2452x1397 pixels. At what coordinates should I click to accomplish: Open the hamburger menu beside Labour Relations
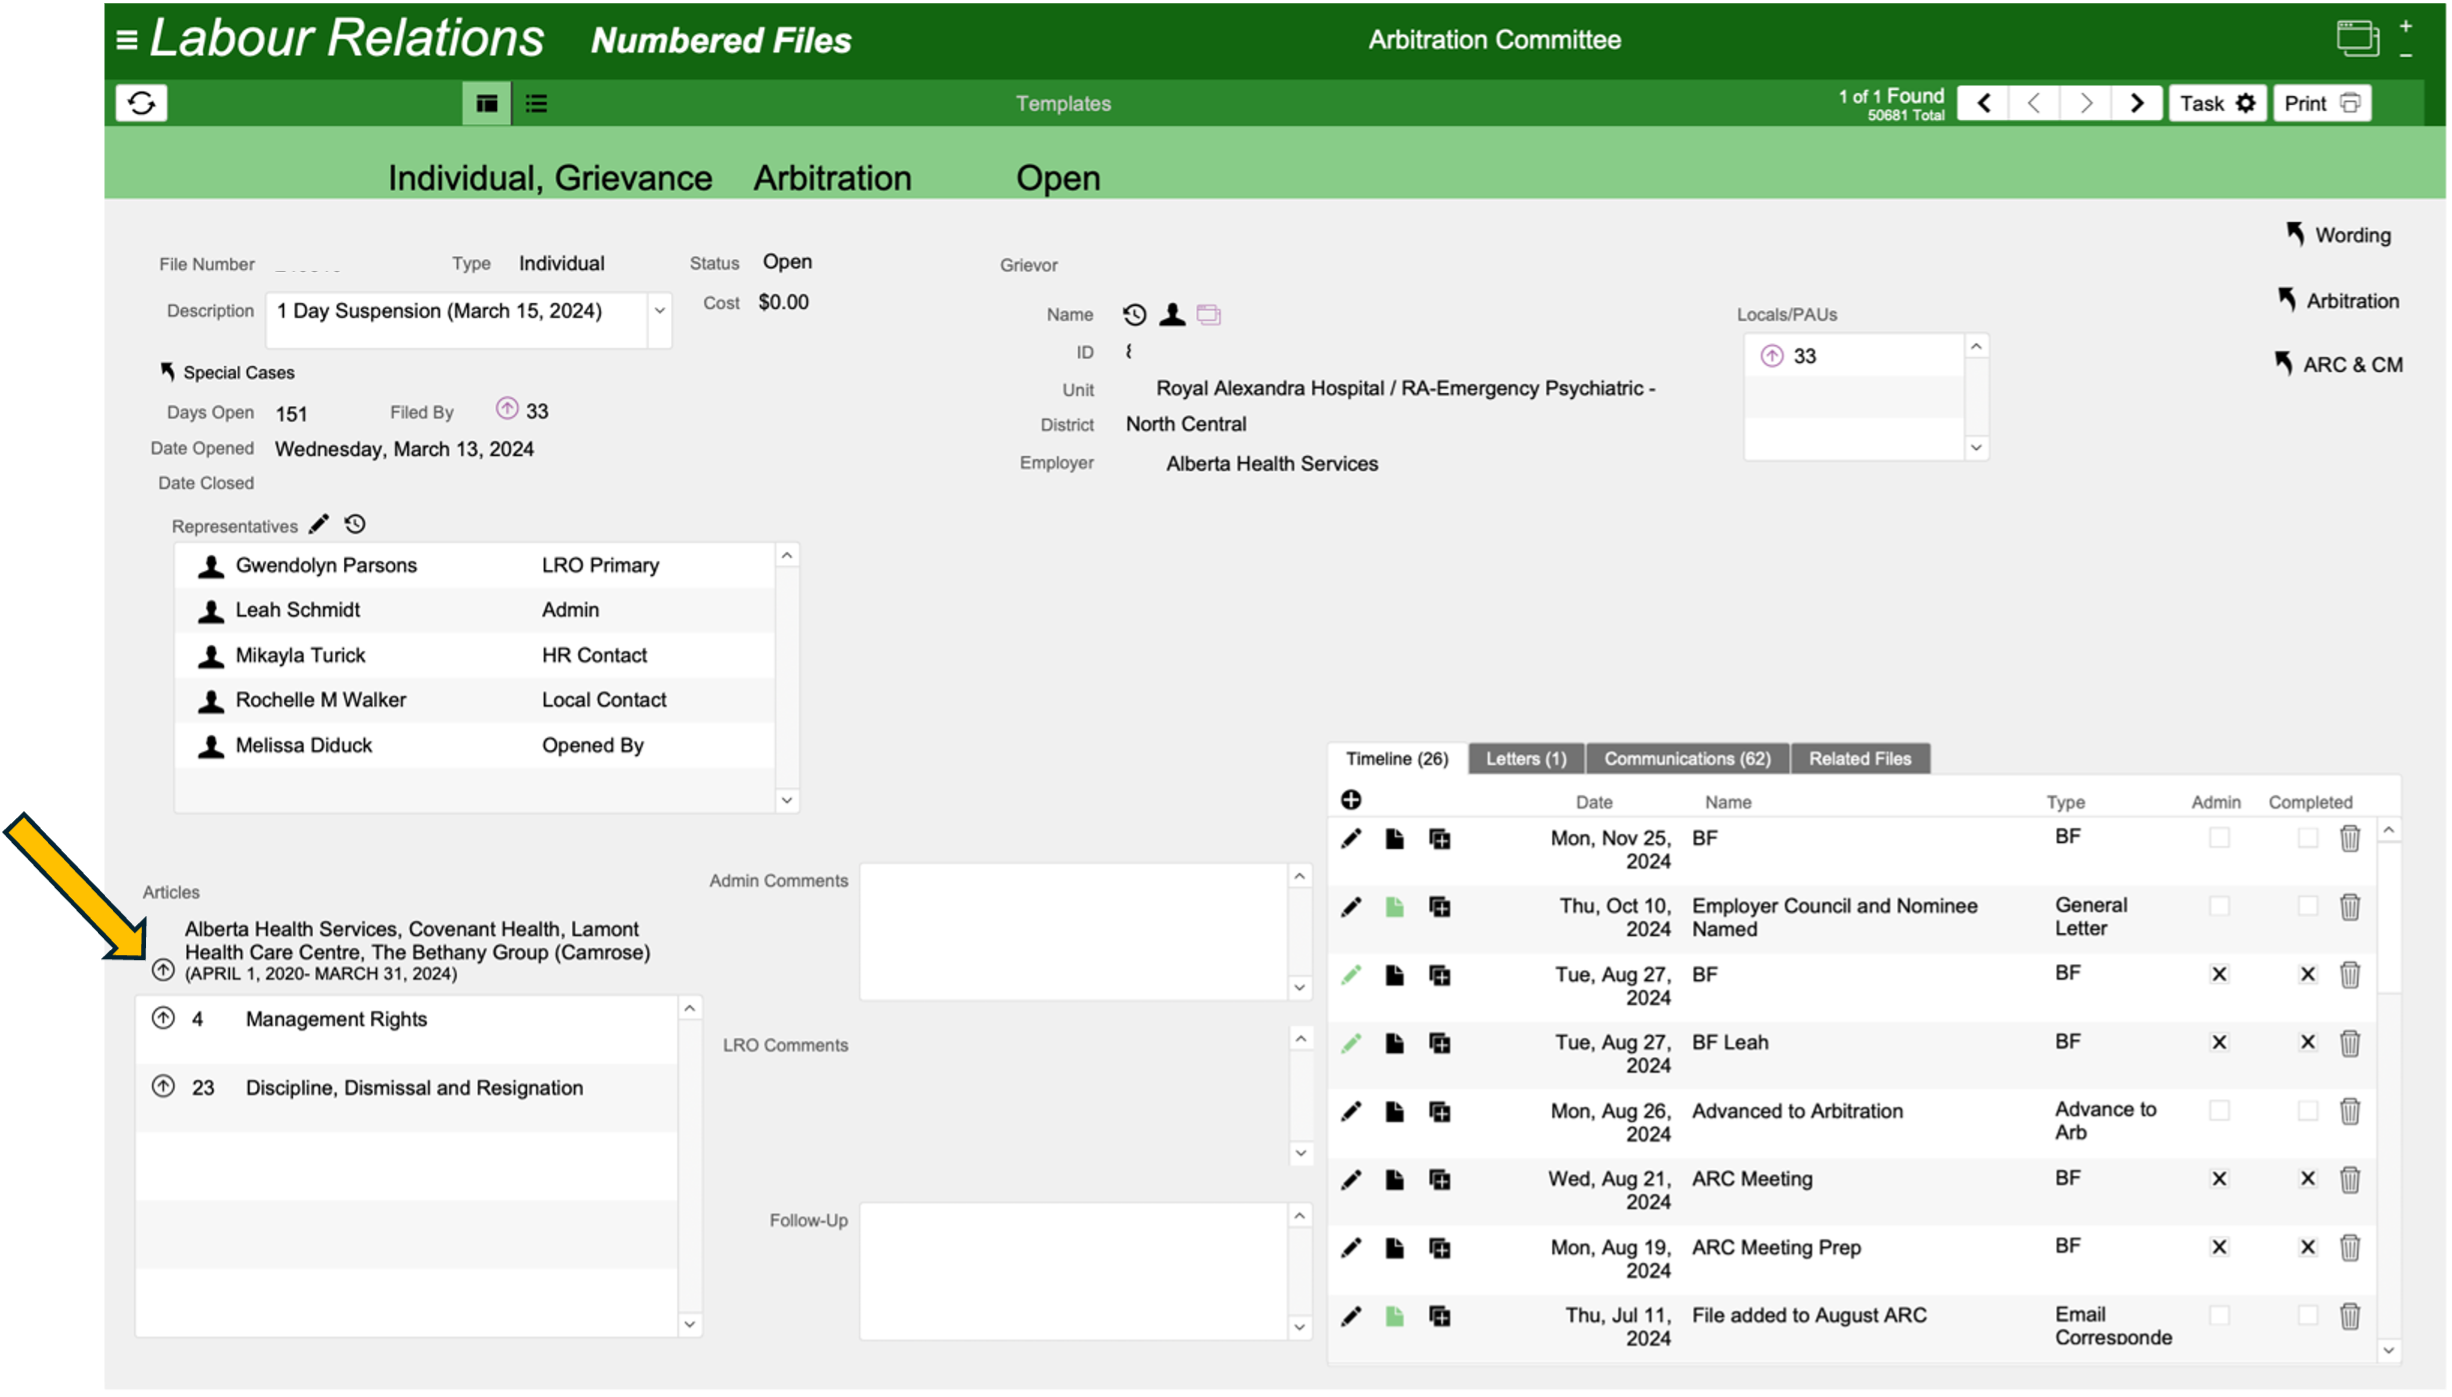pos(126,40)
